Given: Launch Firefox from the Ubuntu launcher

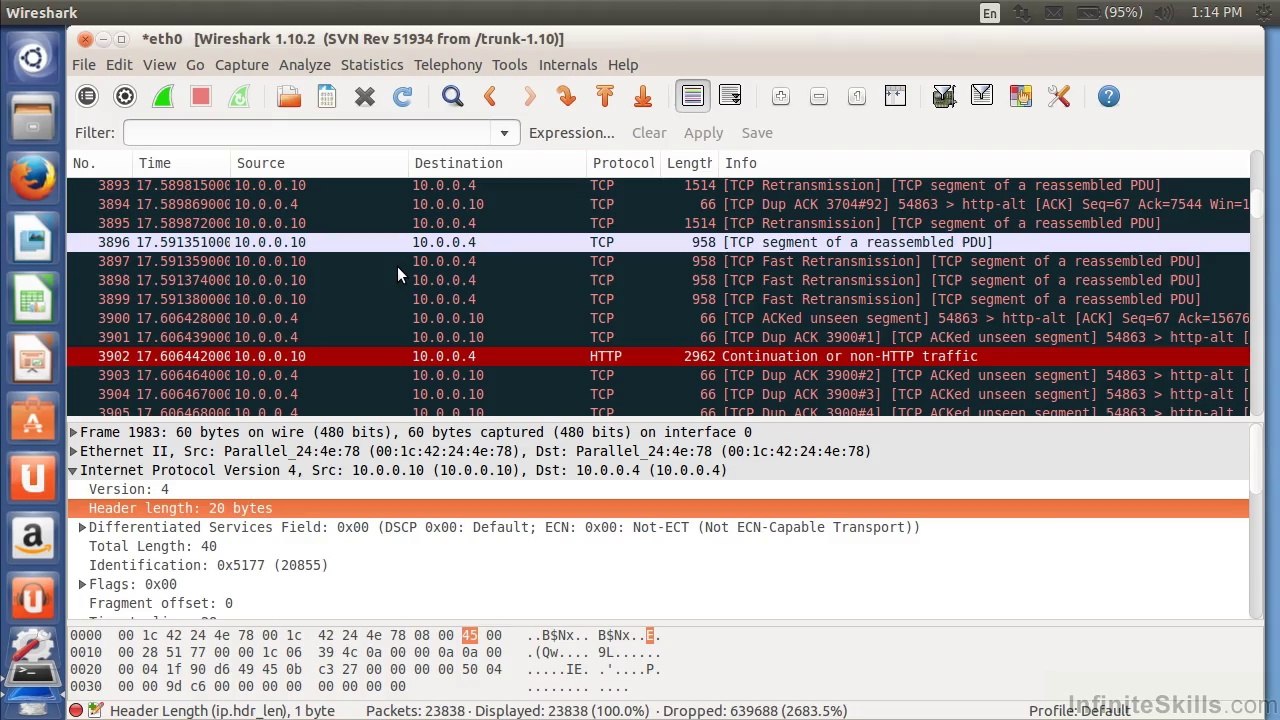Looking at the screenshot, I should pyautogui.click(x=33, y=179).
